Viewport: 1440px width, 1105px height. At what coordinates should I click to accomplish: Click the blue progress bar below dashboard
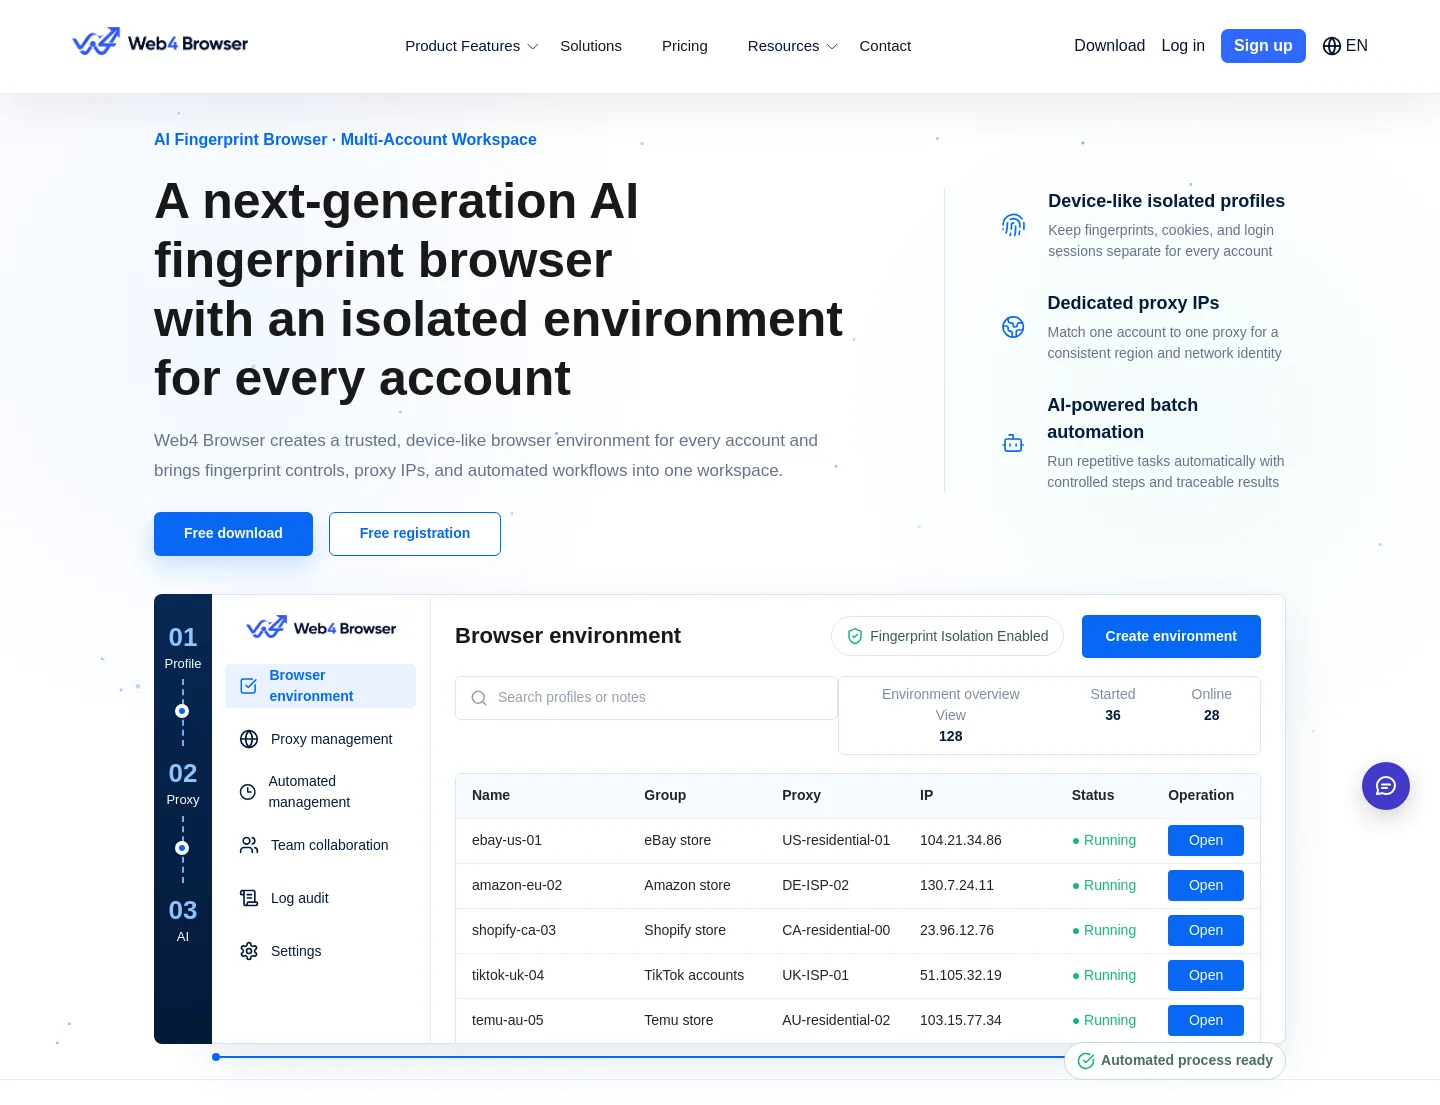(x=640, y=1057)
